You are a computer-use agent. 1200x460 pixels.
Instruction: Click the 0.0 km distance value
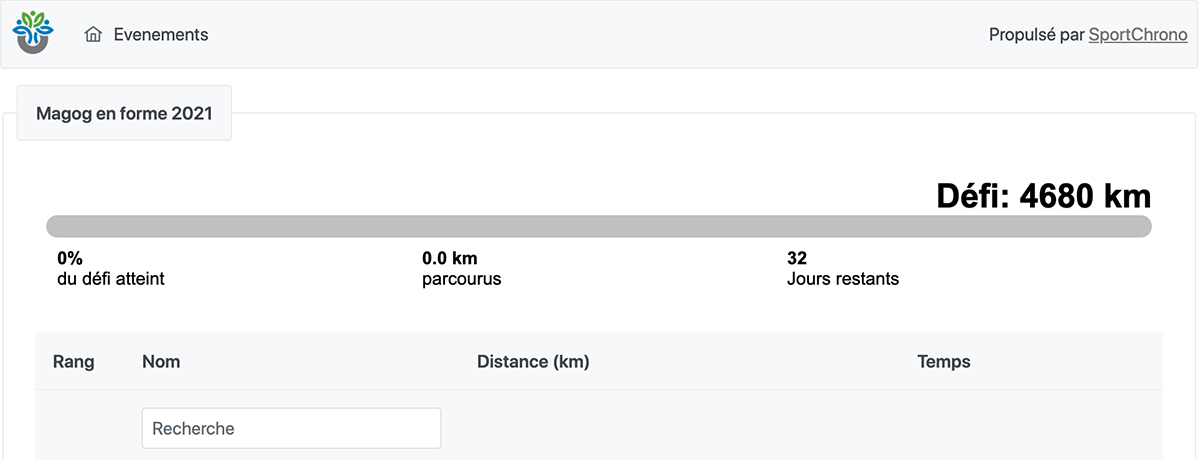coord(449,258)
